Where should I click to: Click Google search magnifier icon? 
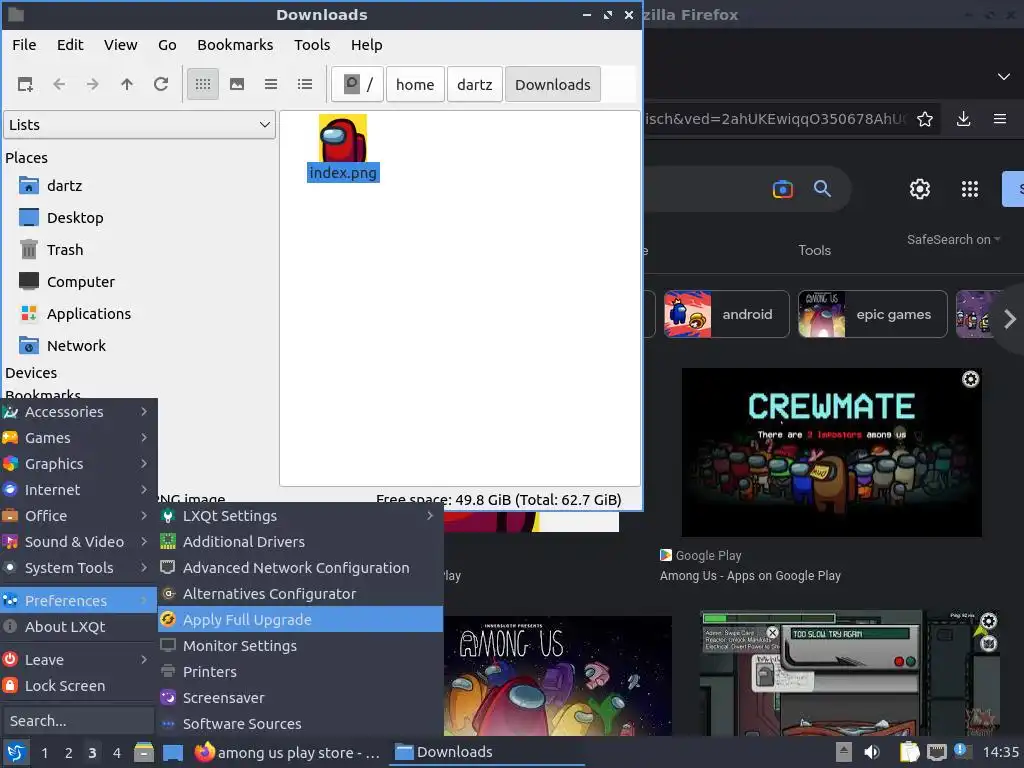822,189
